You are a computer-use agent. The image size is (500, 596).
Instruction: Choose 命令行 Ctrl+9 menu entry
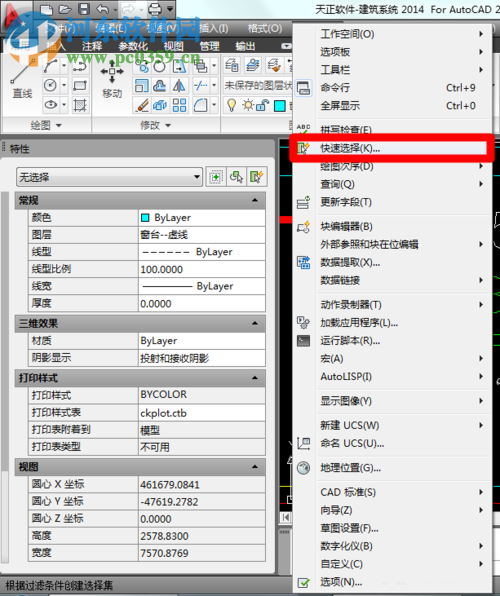[391, 88]
